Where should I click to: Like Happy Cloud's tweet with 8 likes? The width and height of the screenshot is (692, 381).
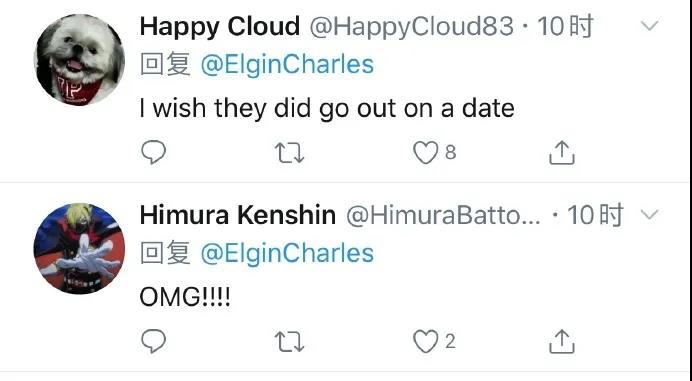tap(425, 153)
